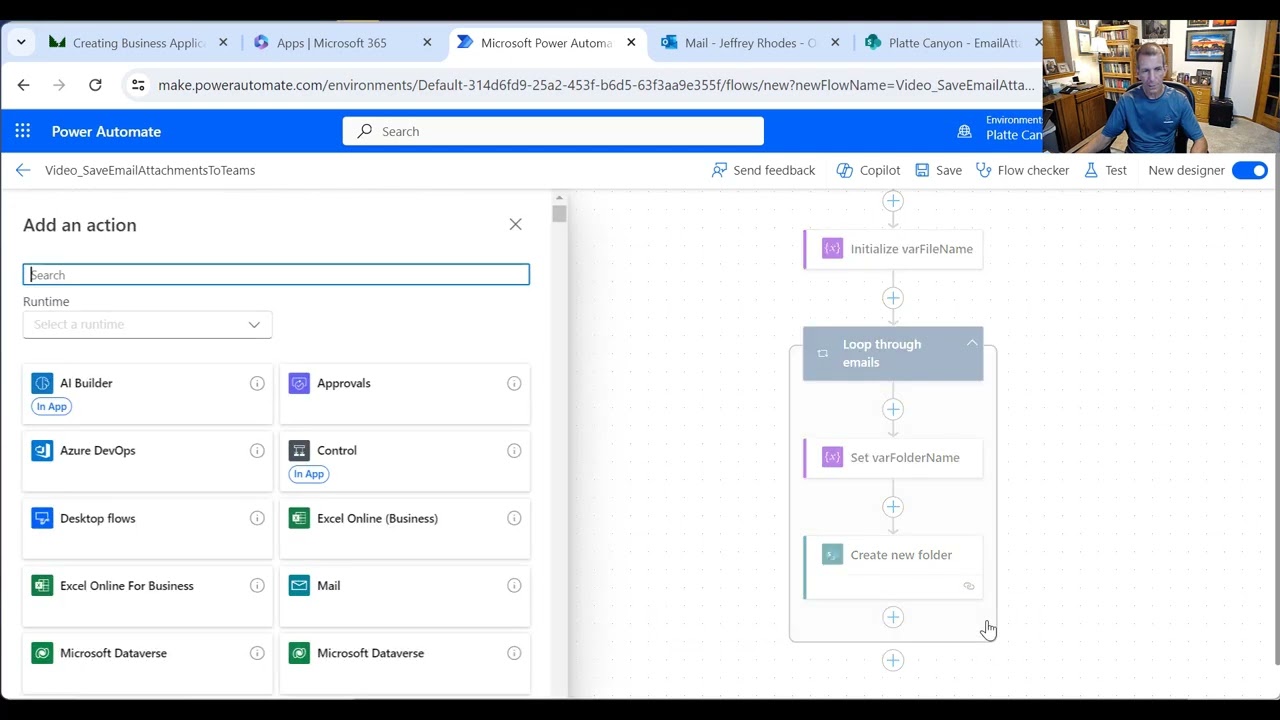Select the Approvals connector
This screenshot has height=720, width=1280.
(x=405, y=394)
